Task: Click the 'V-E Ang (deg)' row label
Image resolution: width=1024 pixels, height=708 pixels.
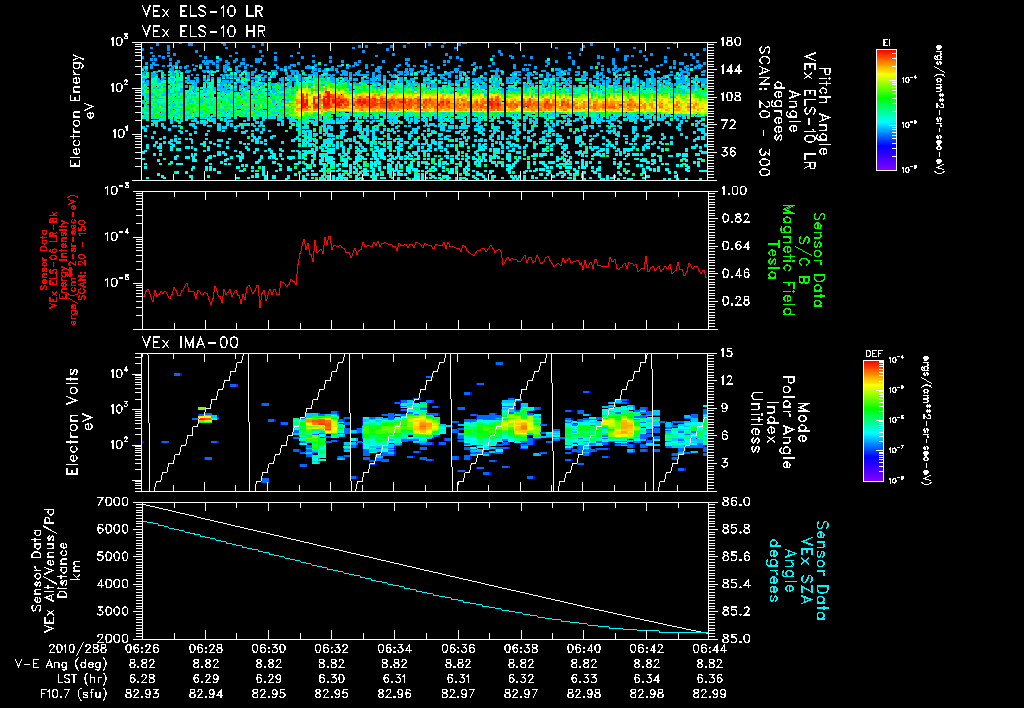Action: pyautogui.click(x=61, y=664)
